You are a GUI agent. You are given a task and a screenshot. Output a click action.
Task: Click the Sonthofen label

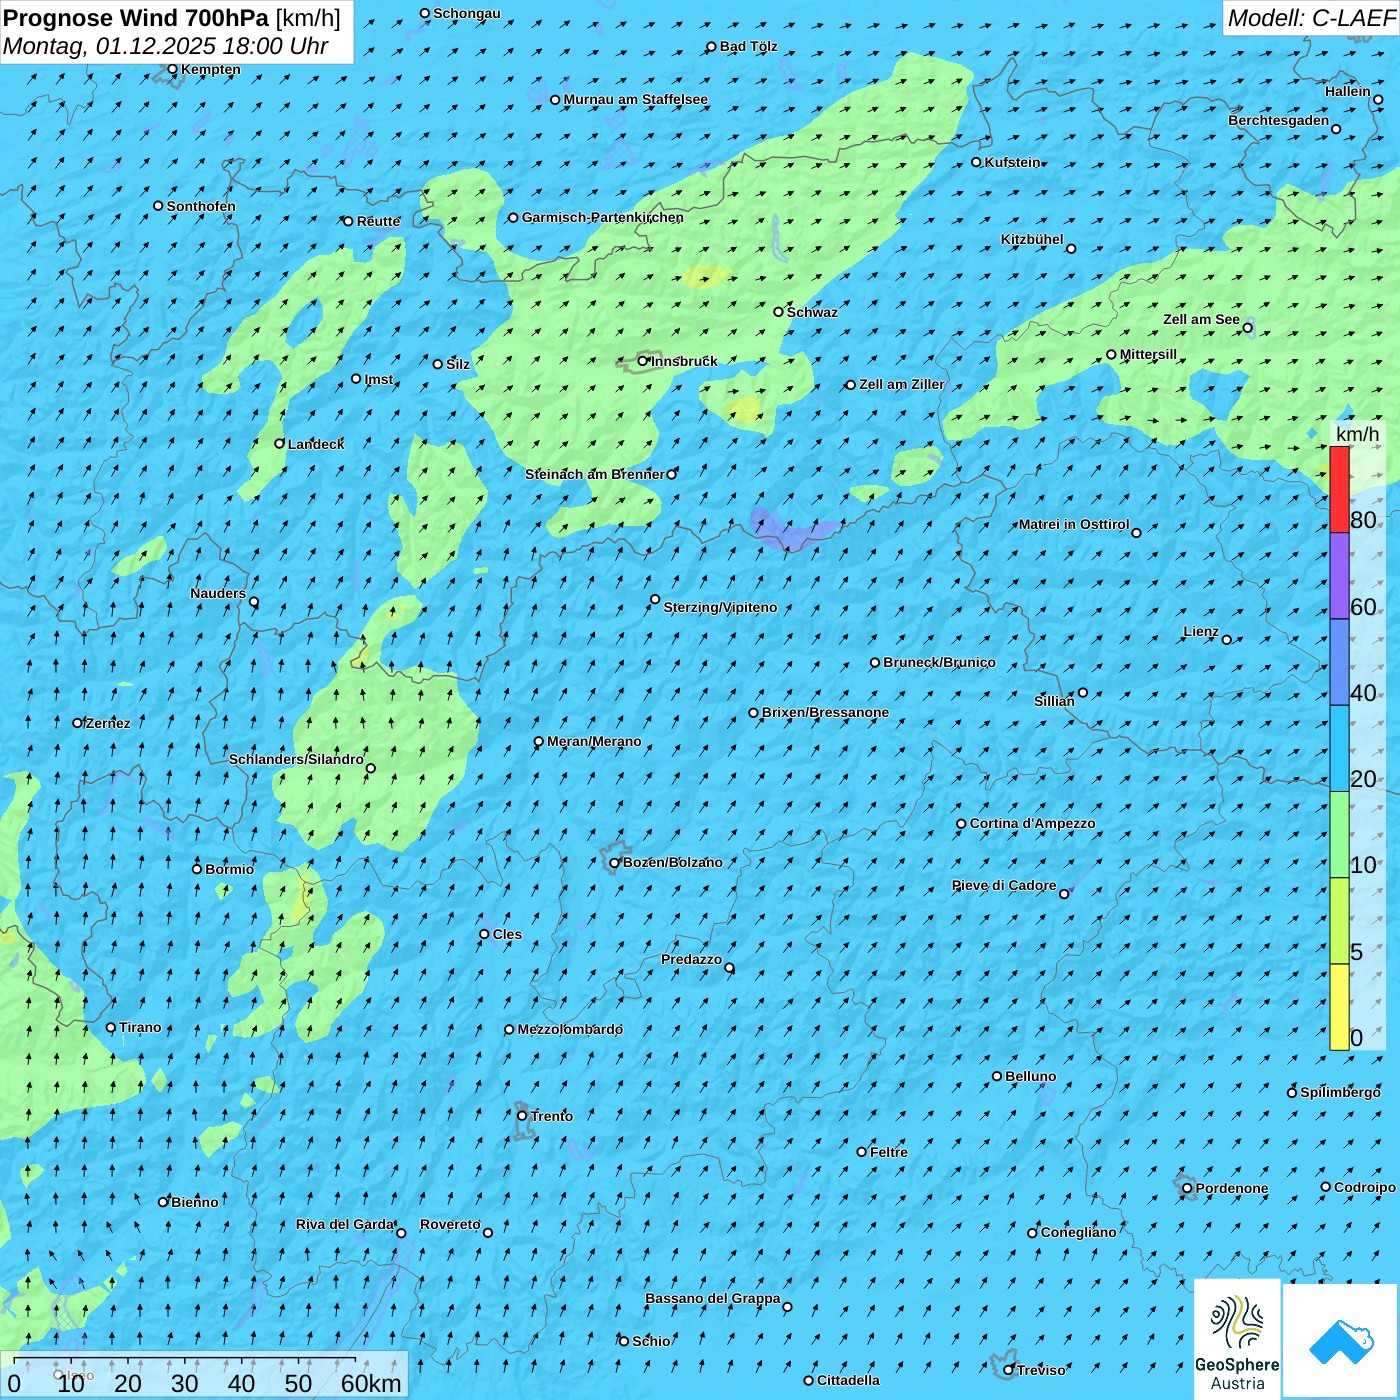click(x=201, y=206)
